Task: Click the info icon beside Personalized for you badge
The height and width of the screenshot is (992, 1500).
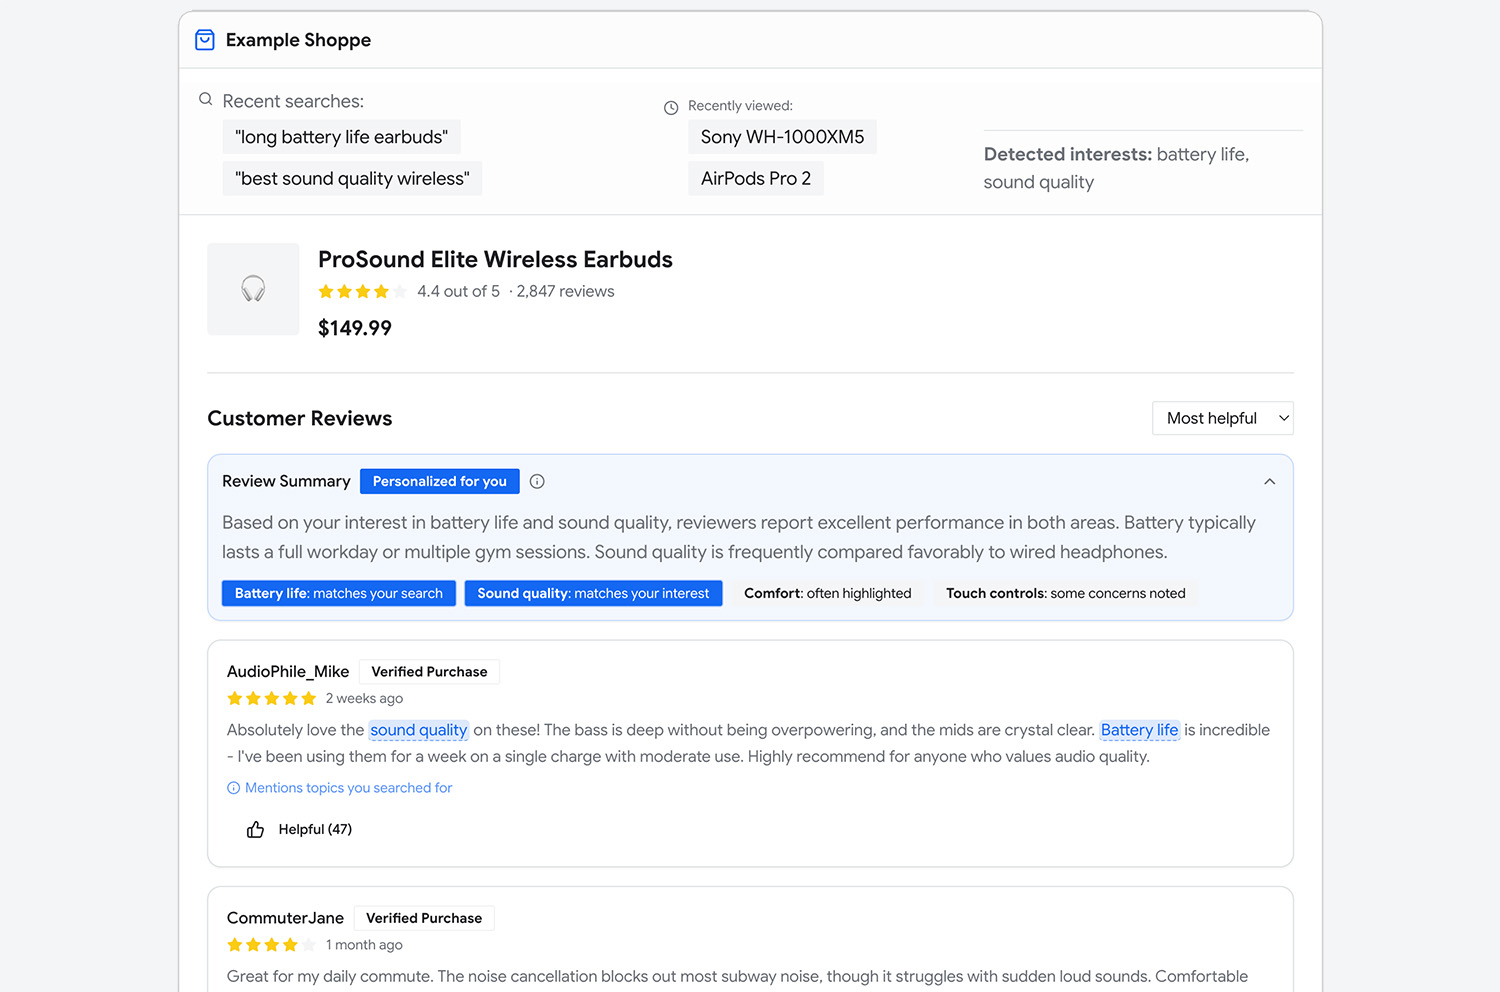Action: click(537, 481)
